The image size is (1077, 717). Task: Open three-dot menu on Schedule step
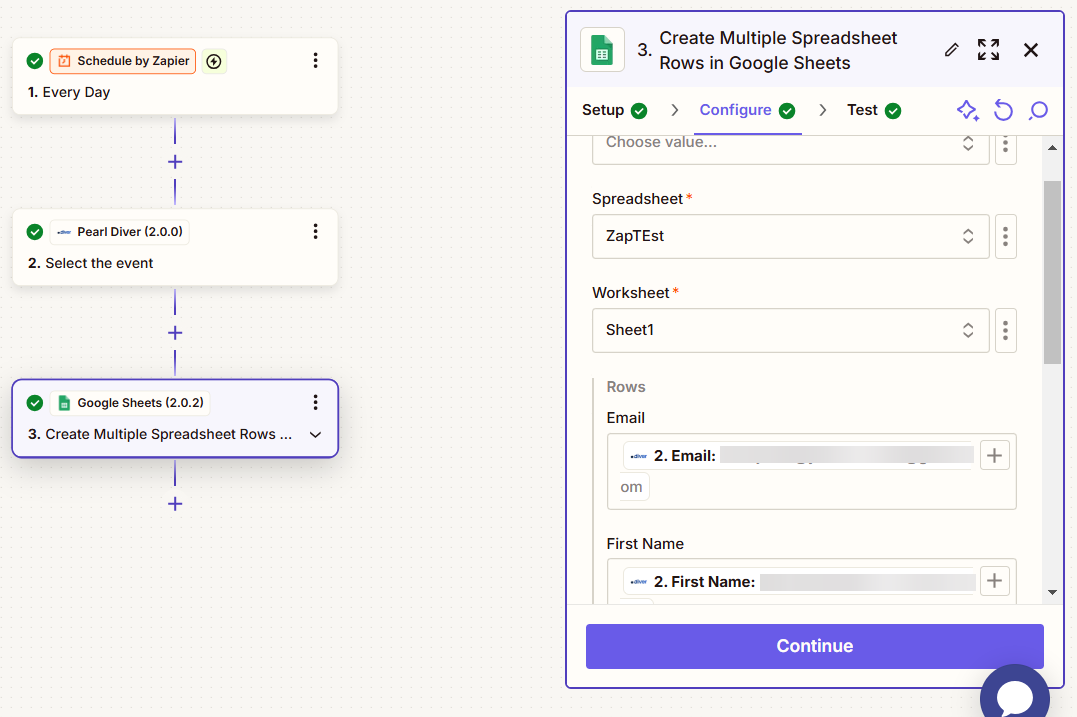[315, 61]
